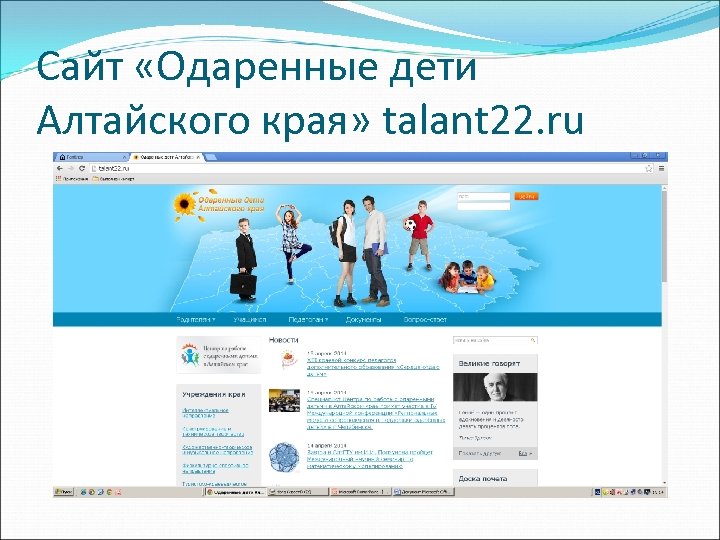Open the first news headline link
Image resolution: width=720 pixels, height=540 pixels.
(373, 367)
